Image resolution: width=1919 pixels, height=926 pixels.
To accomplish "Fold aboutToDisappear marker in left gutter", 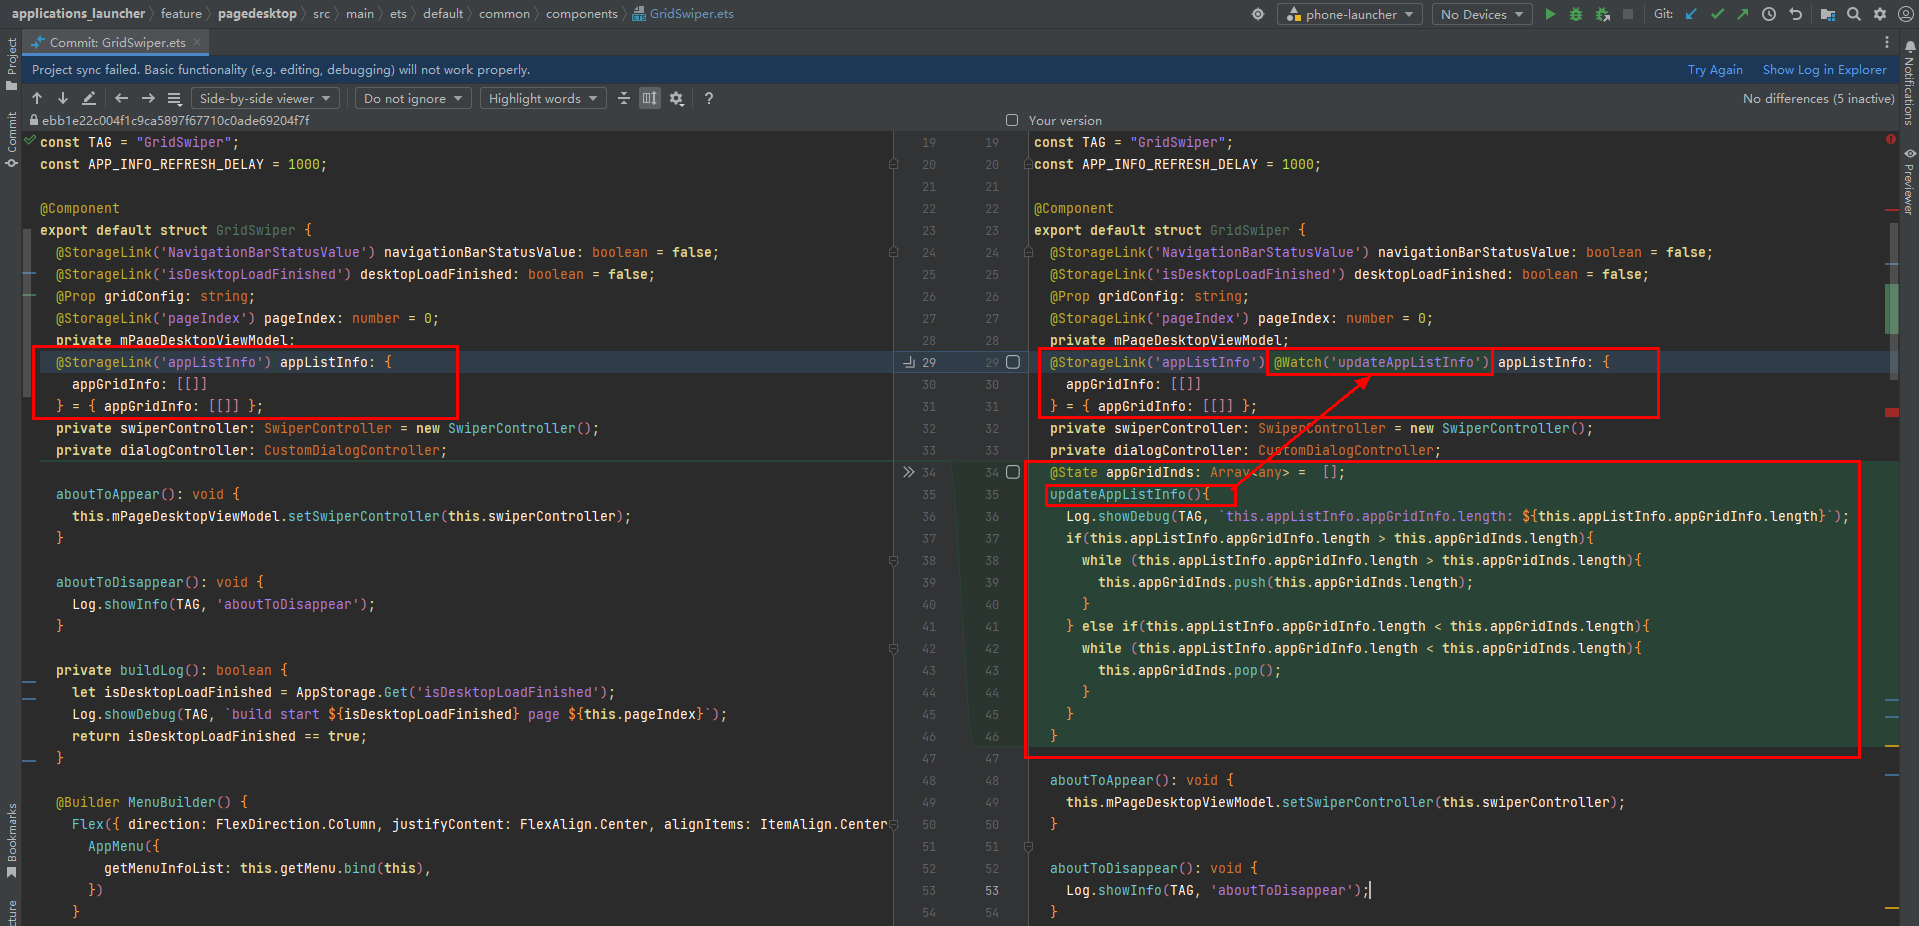I will (893, 560).
